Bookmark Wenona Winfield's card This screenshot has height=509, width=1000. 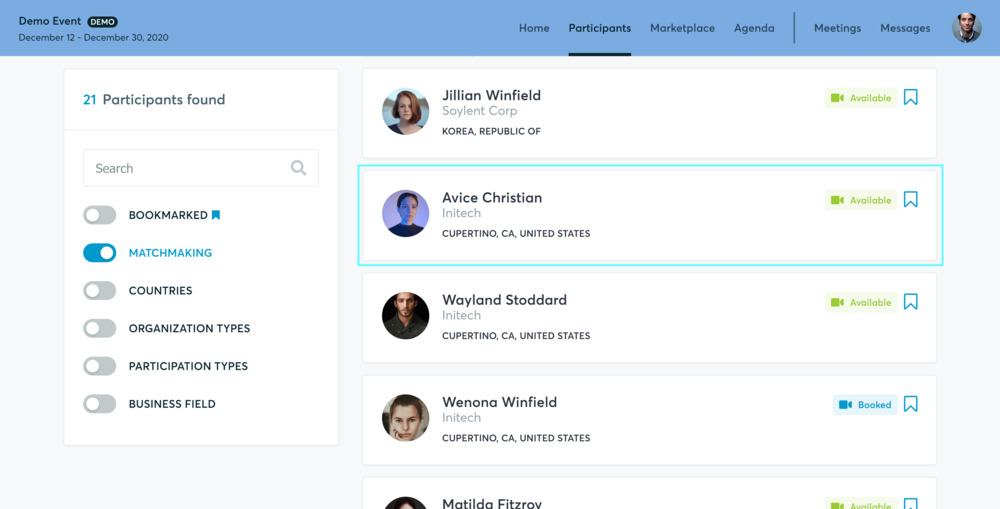pos(911,404)
